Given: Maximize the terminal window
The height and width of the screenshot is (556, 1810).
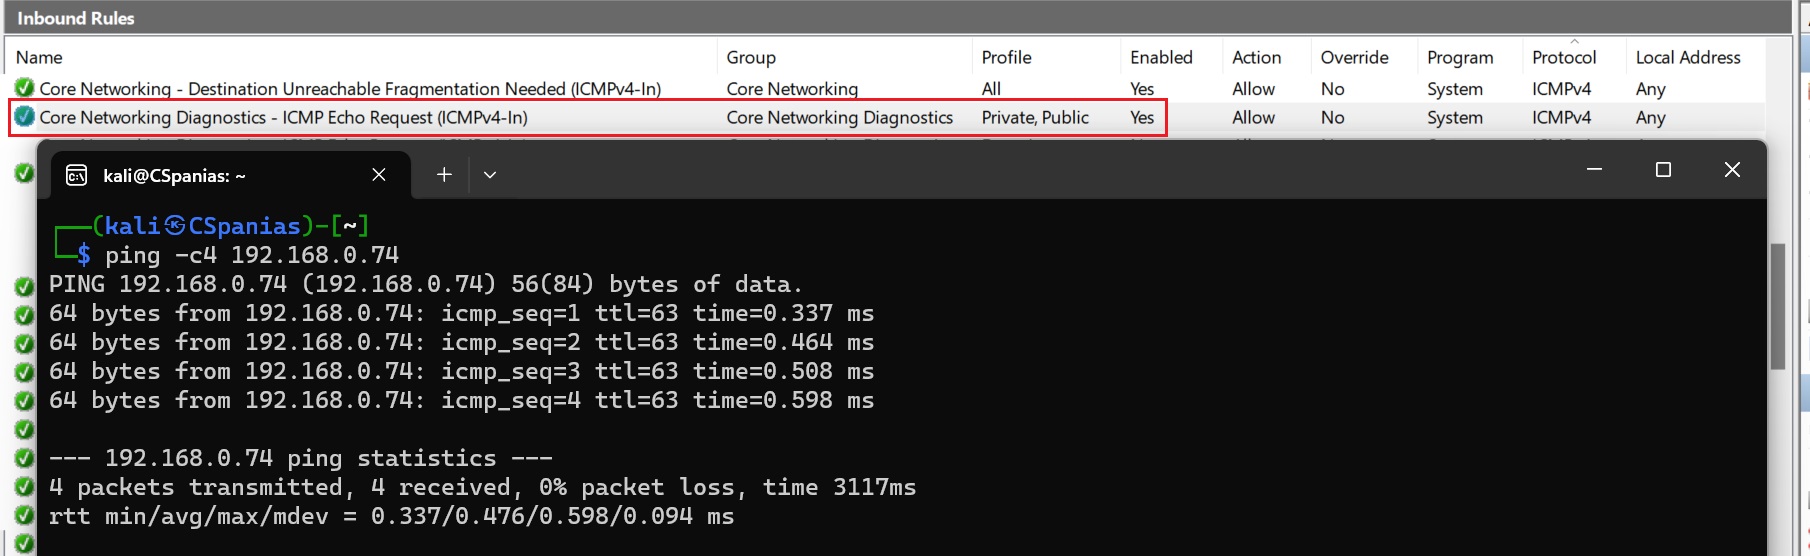Looking at the screenshot, I should pos(1663,170).
